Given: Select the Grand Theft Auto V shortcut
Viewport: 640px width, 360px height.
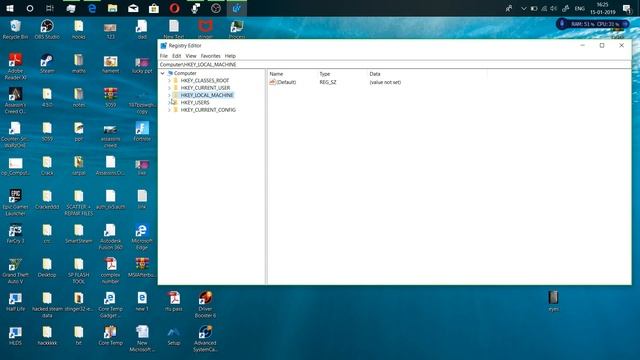Looking at the screenshot, I should (x=16, y=271).
